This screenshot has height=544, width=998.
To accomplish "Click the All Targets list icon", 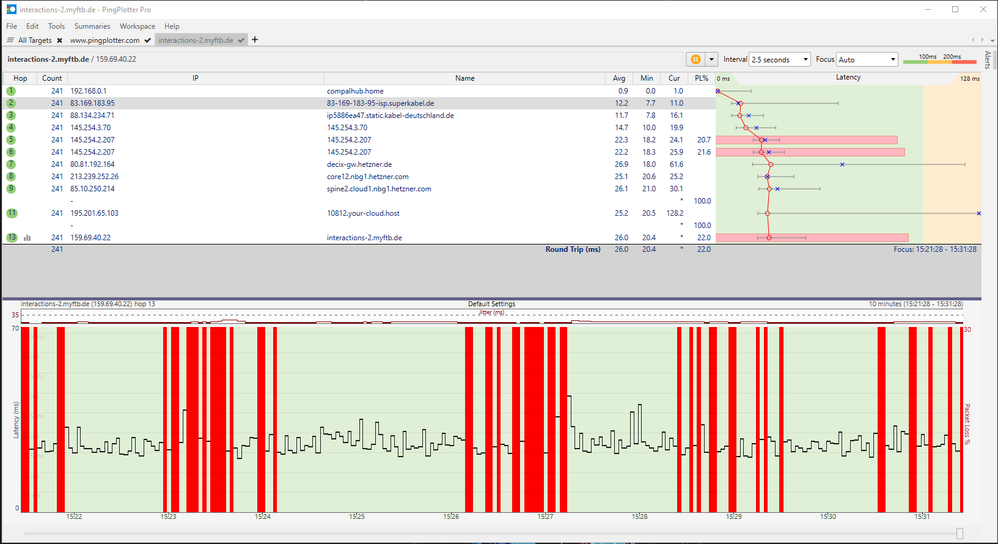I will [10, 40].
